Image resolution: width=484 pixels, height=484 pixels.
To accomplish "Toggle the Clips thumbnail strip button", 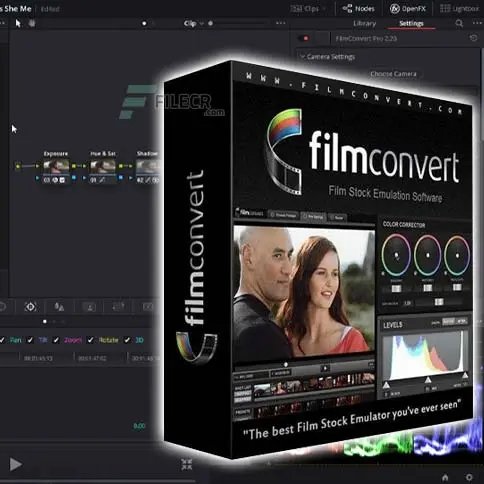I will pyautogui.click(x=305, y=9).
